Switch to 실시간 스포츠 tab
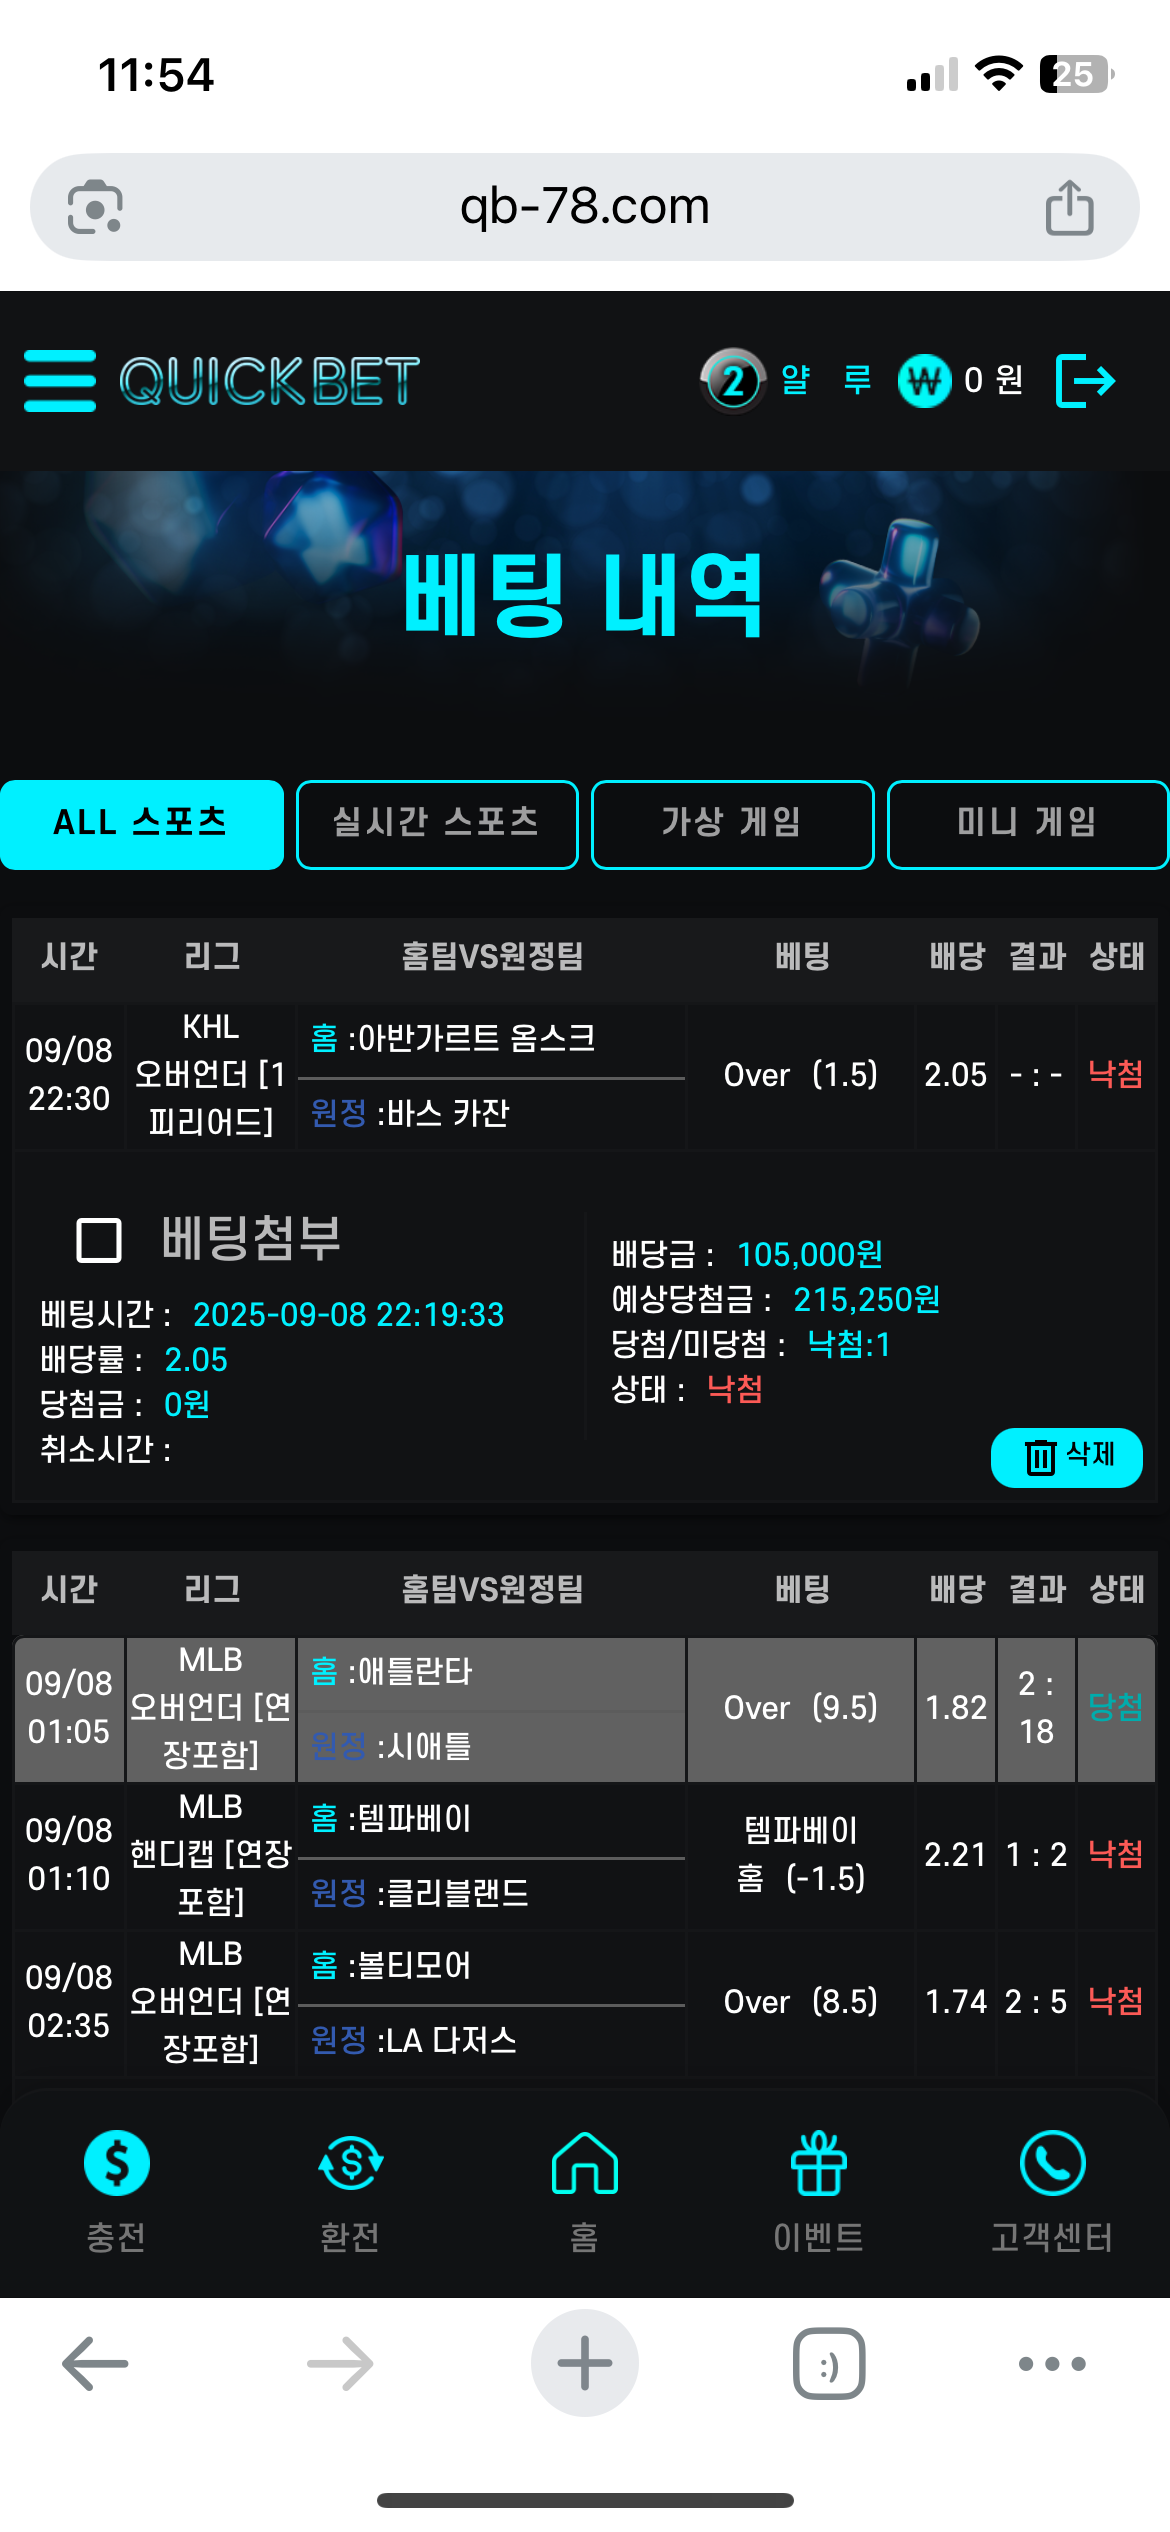Image resolution: width=1170 pixels, height=2532 pixels. (437, 824)
